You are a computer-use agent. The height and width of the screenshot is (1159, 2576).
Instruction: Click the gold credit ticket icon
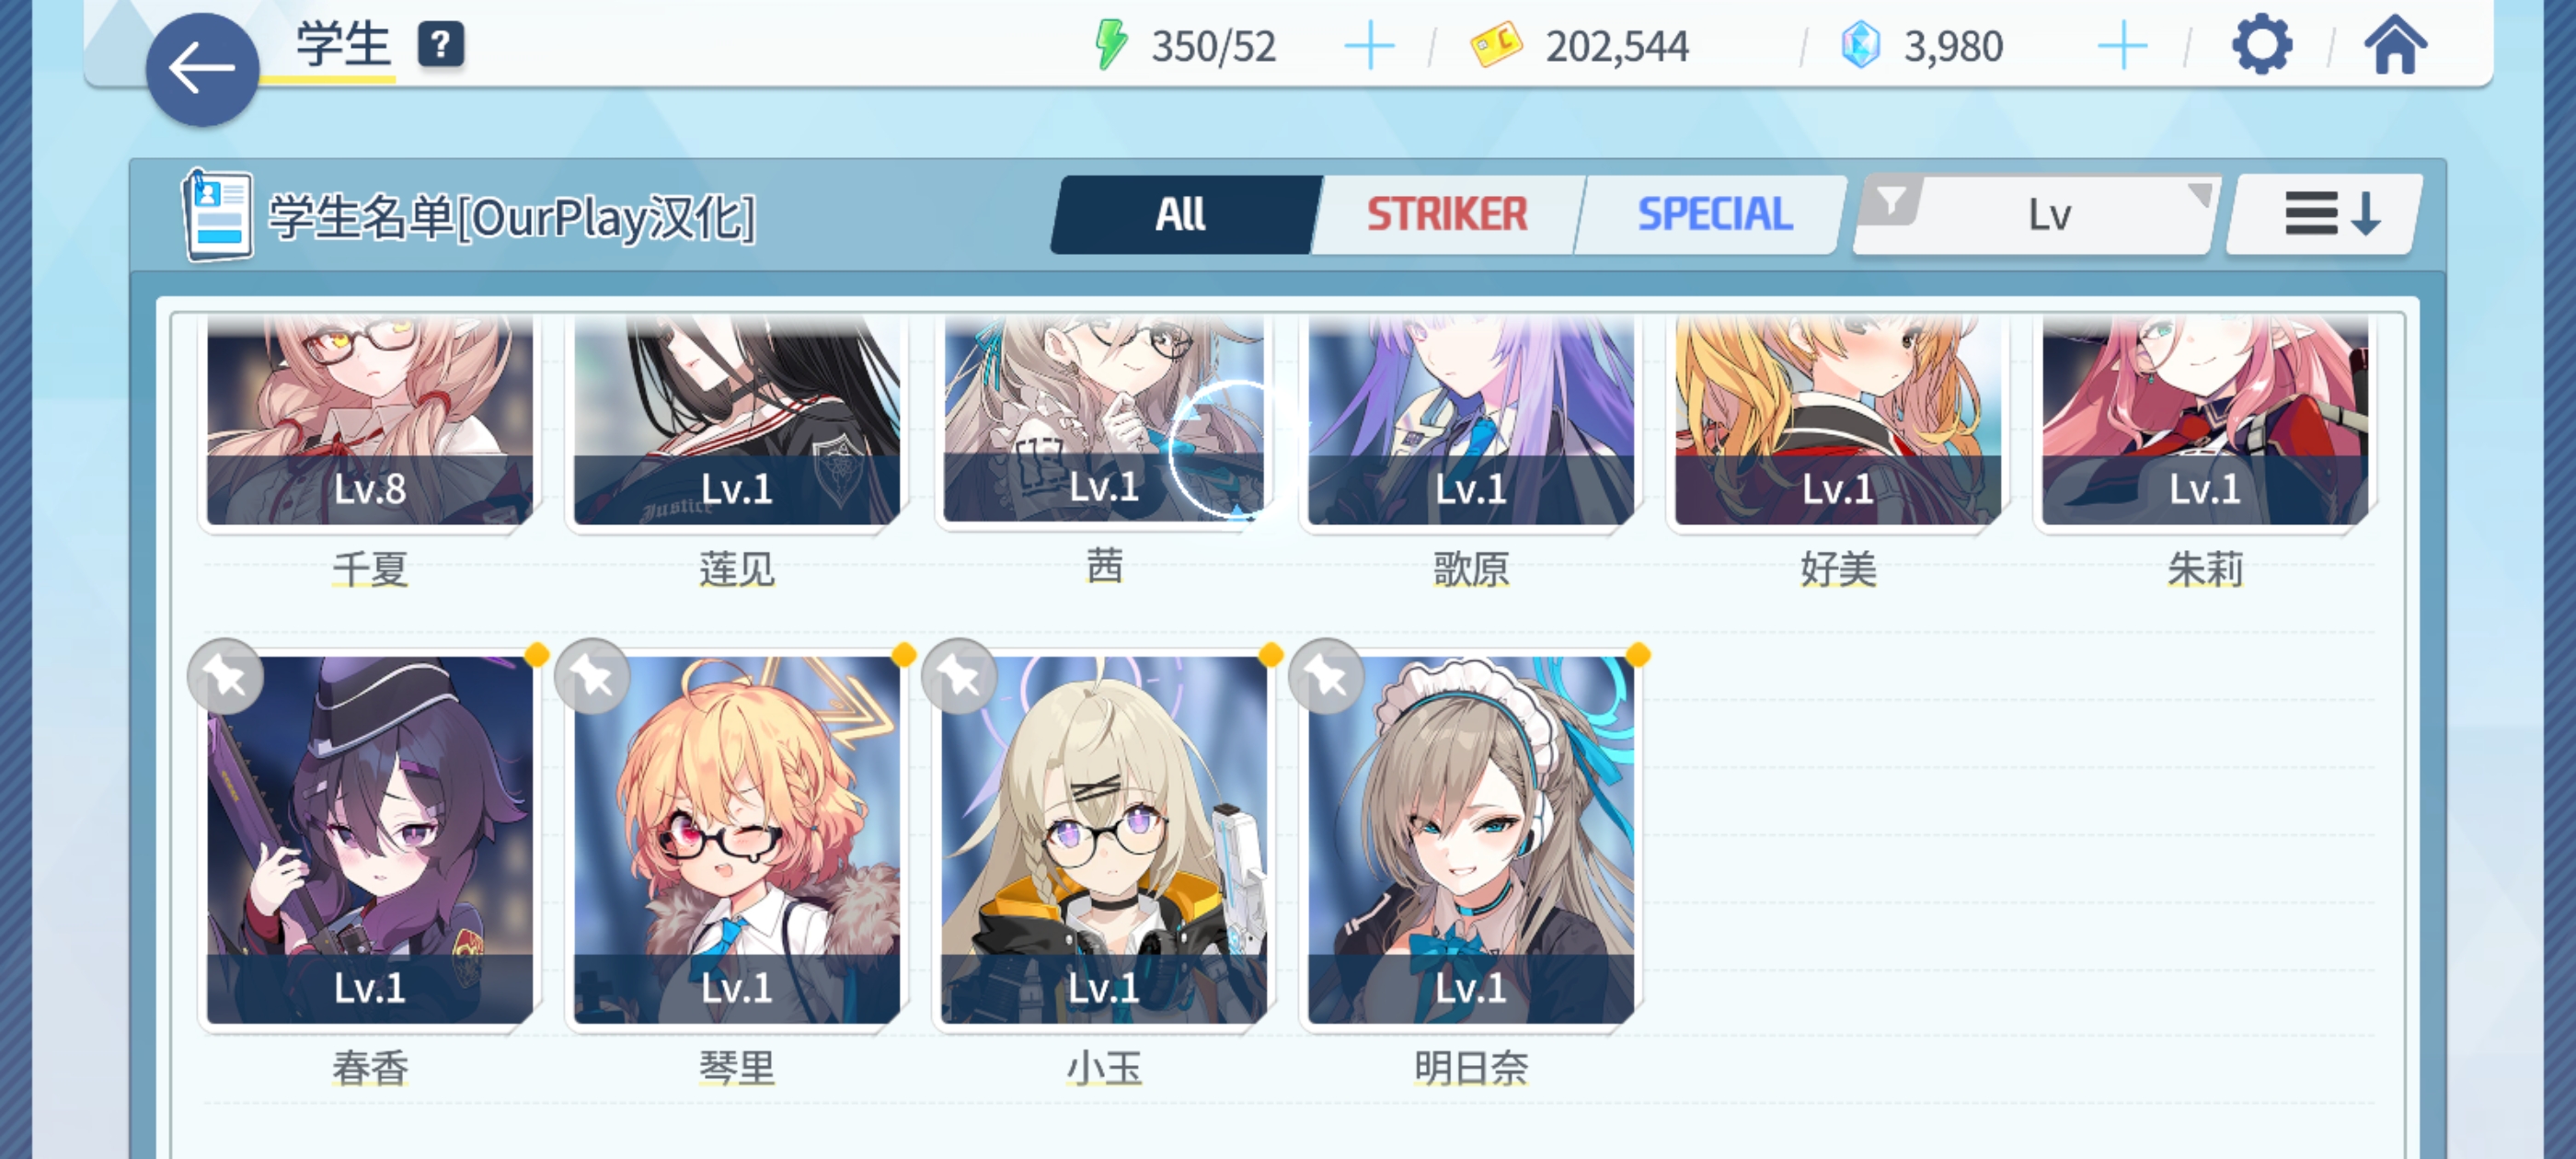point(1496,46)
